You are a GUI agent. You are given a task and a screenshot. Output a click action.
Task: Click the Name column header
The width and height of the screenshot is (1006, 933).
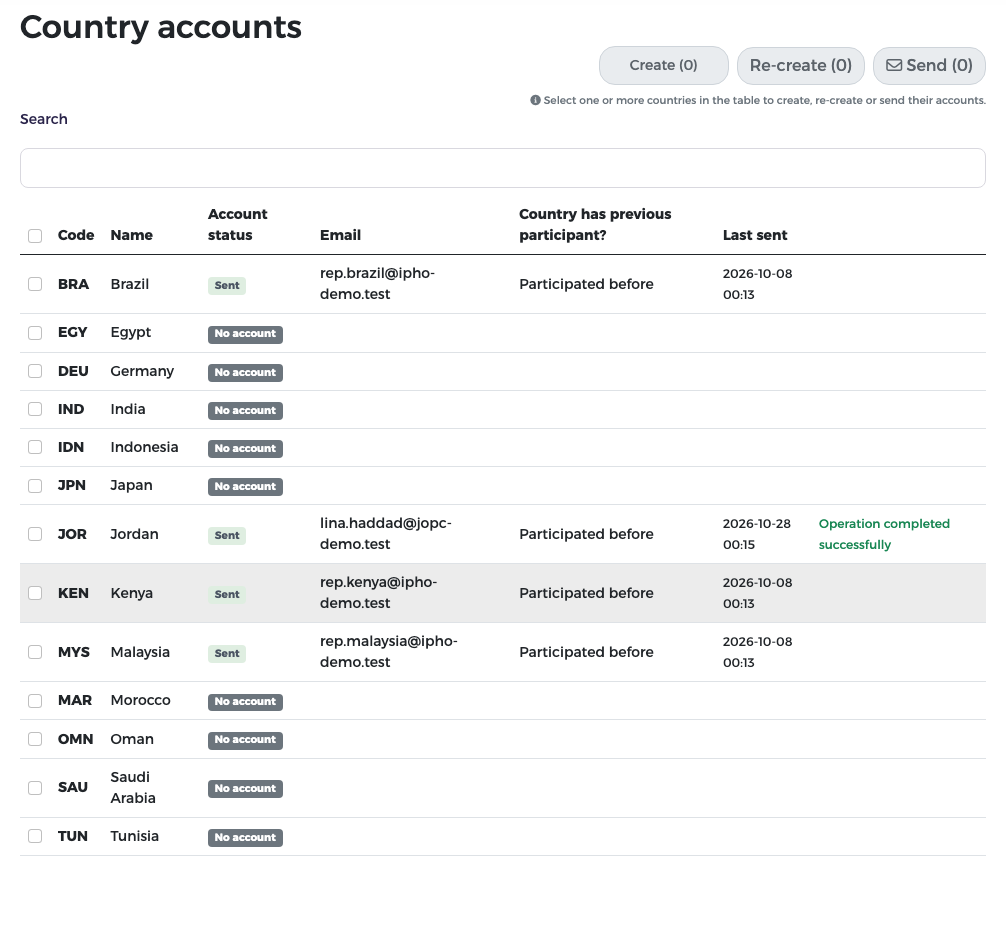coord(132,235)
